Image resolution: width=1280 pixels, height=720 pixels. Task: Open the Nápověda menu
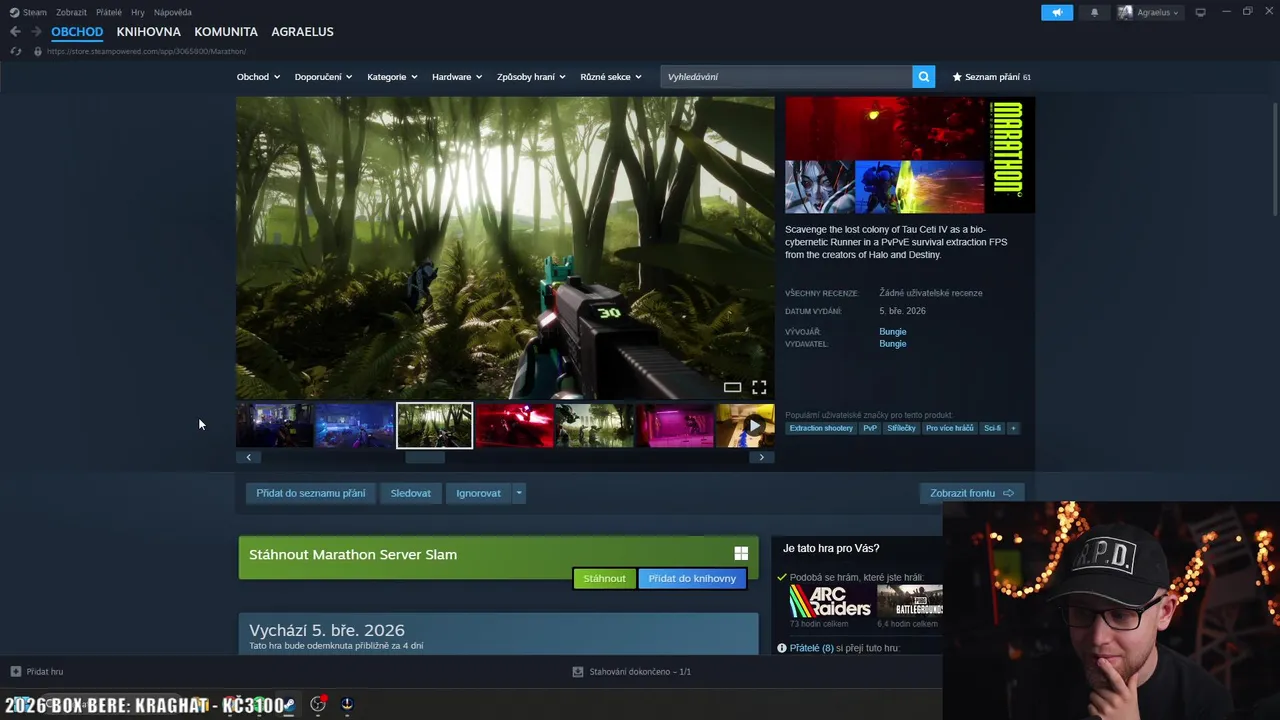173,13
